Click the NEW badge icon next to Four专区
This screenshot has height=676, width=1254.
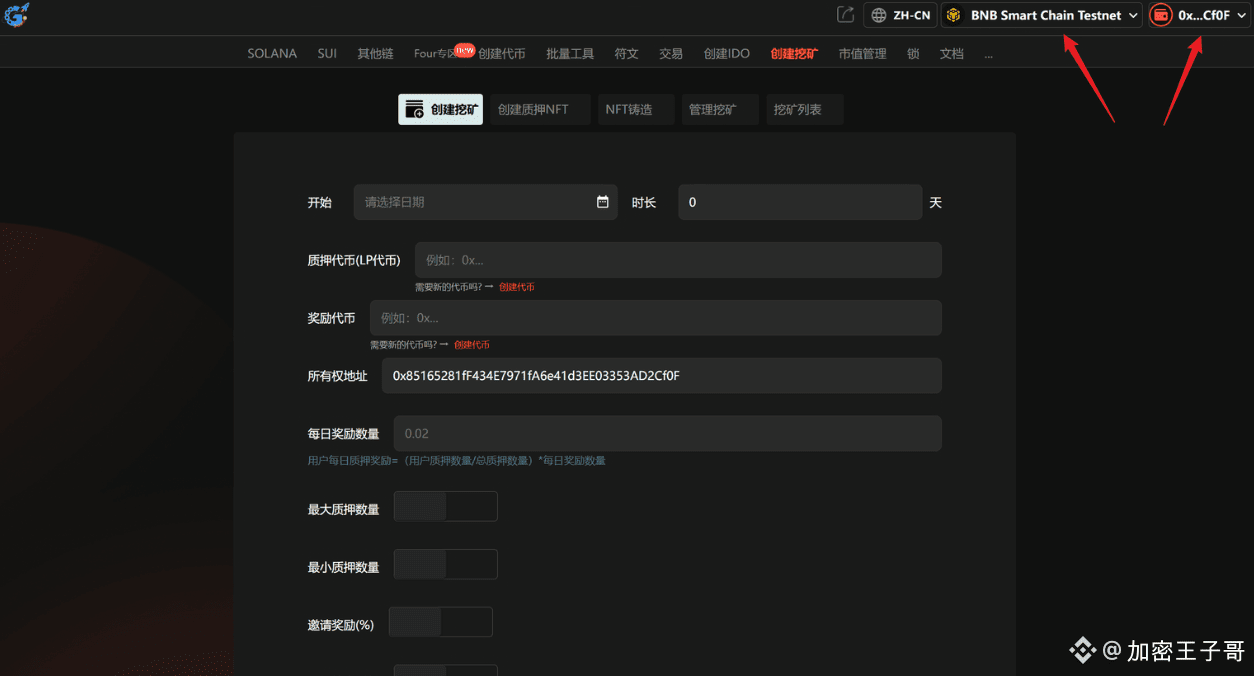click(x=462, y=47)
